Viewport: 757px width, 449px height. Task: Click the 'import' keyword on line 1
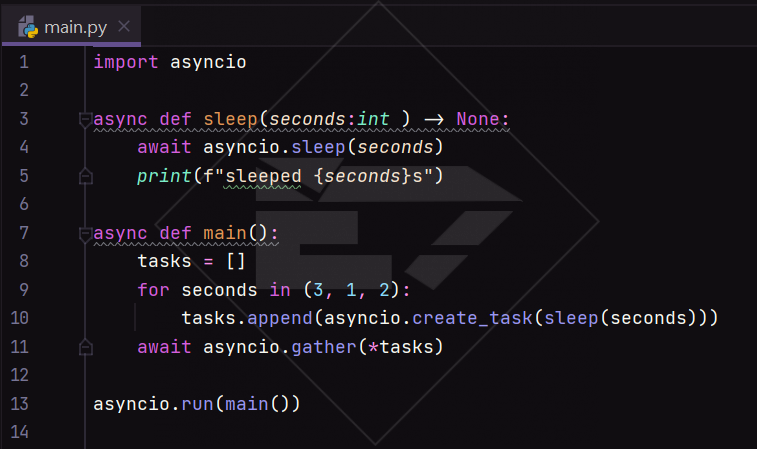(x=126, y=62)
